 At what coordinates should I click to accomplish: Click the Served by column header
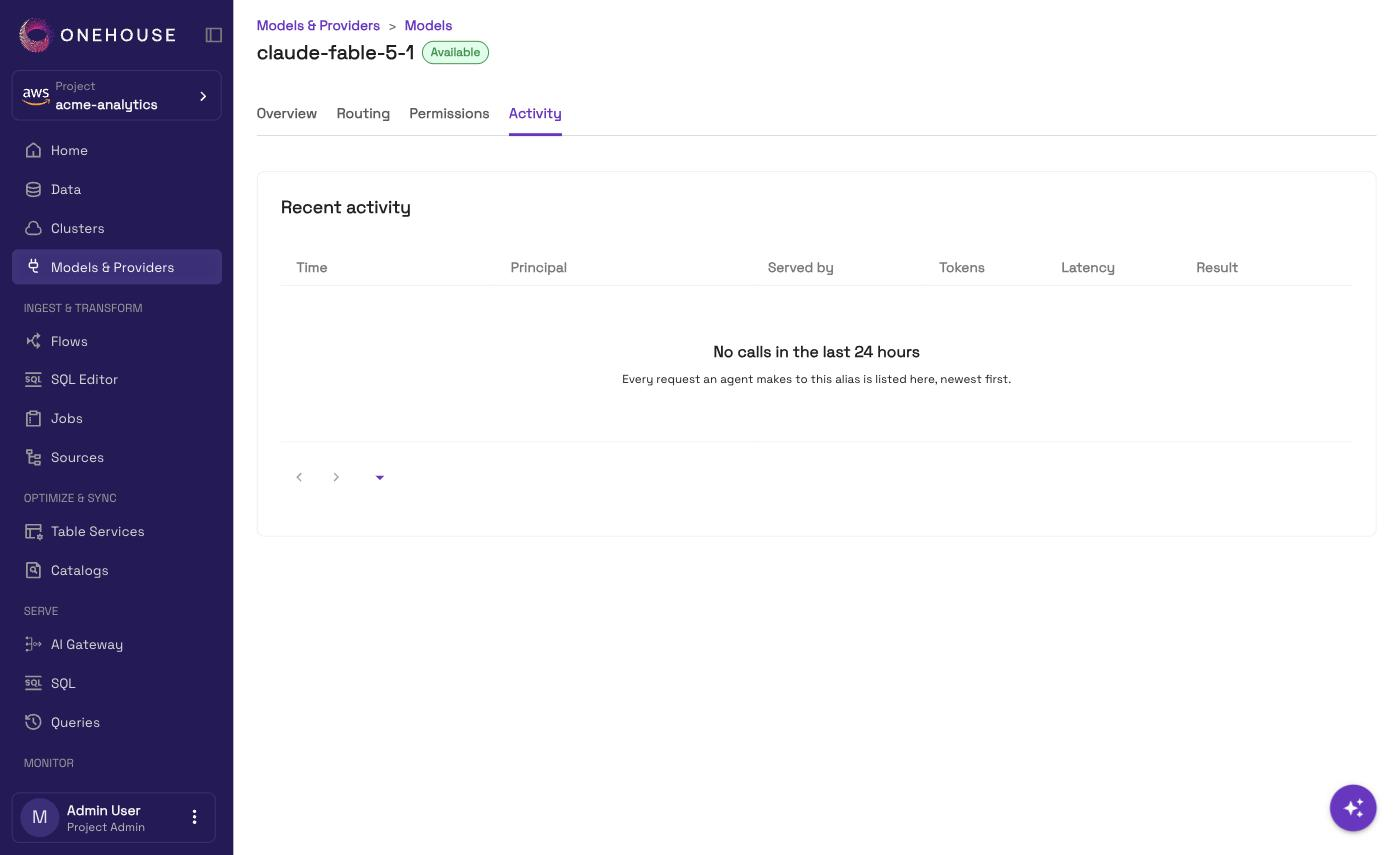pos(801,267)
